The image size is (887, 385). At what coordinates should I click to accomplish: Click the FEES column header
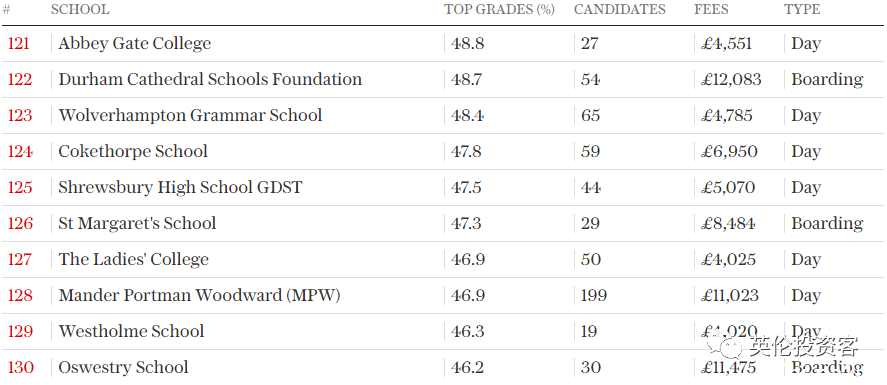[x=711, y=10]
